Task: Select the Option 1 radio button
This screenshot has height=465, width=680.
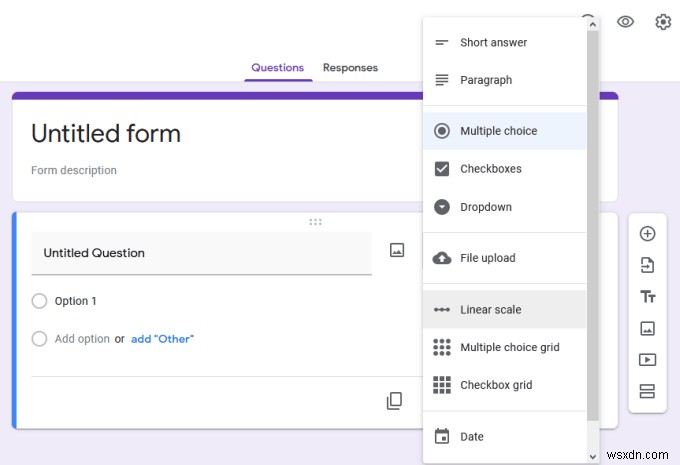Action: point(39,301)
